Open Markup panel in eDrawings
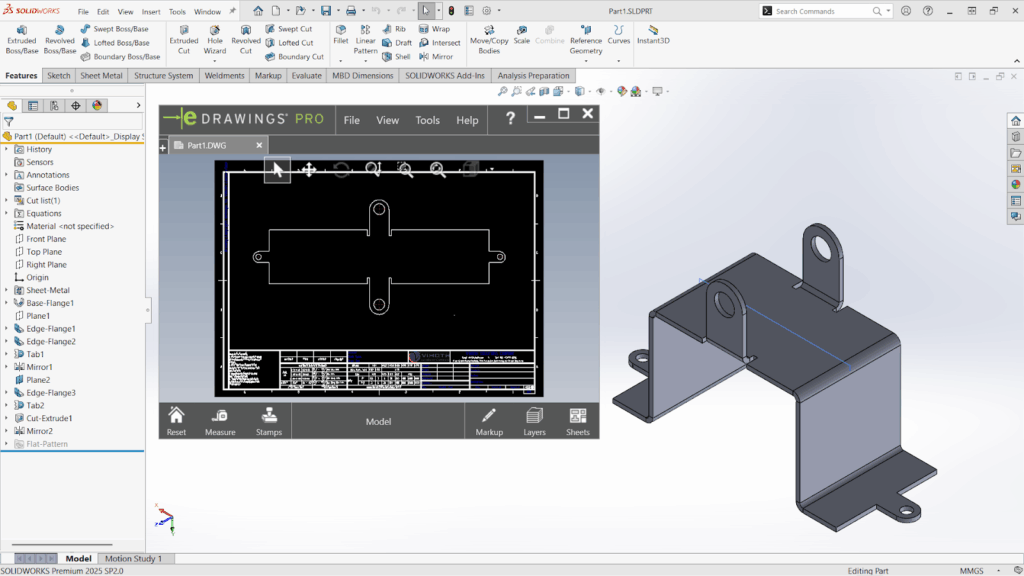 click(x=489, y=421)
